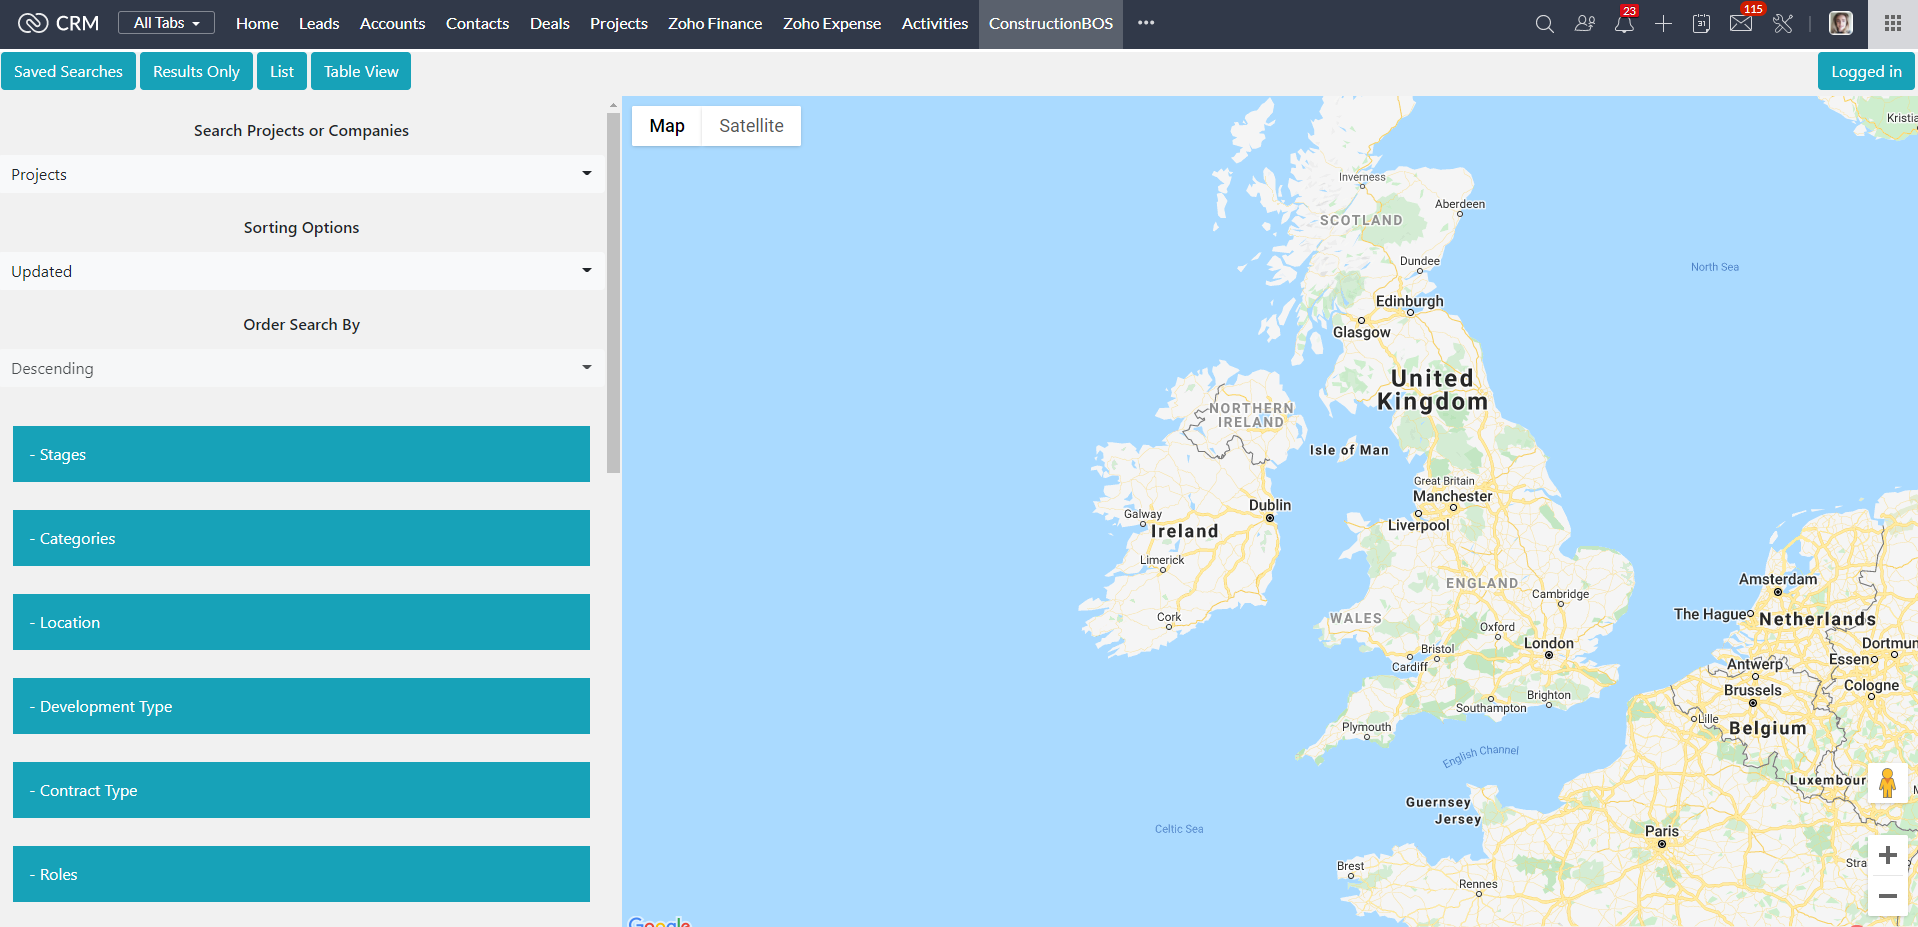Image resolution: width=1918 pixels, height=927 pixels.
Task: Expand the Contract Type filter section
Action: click(301, 790)
